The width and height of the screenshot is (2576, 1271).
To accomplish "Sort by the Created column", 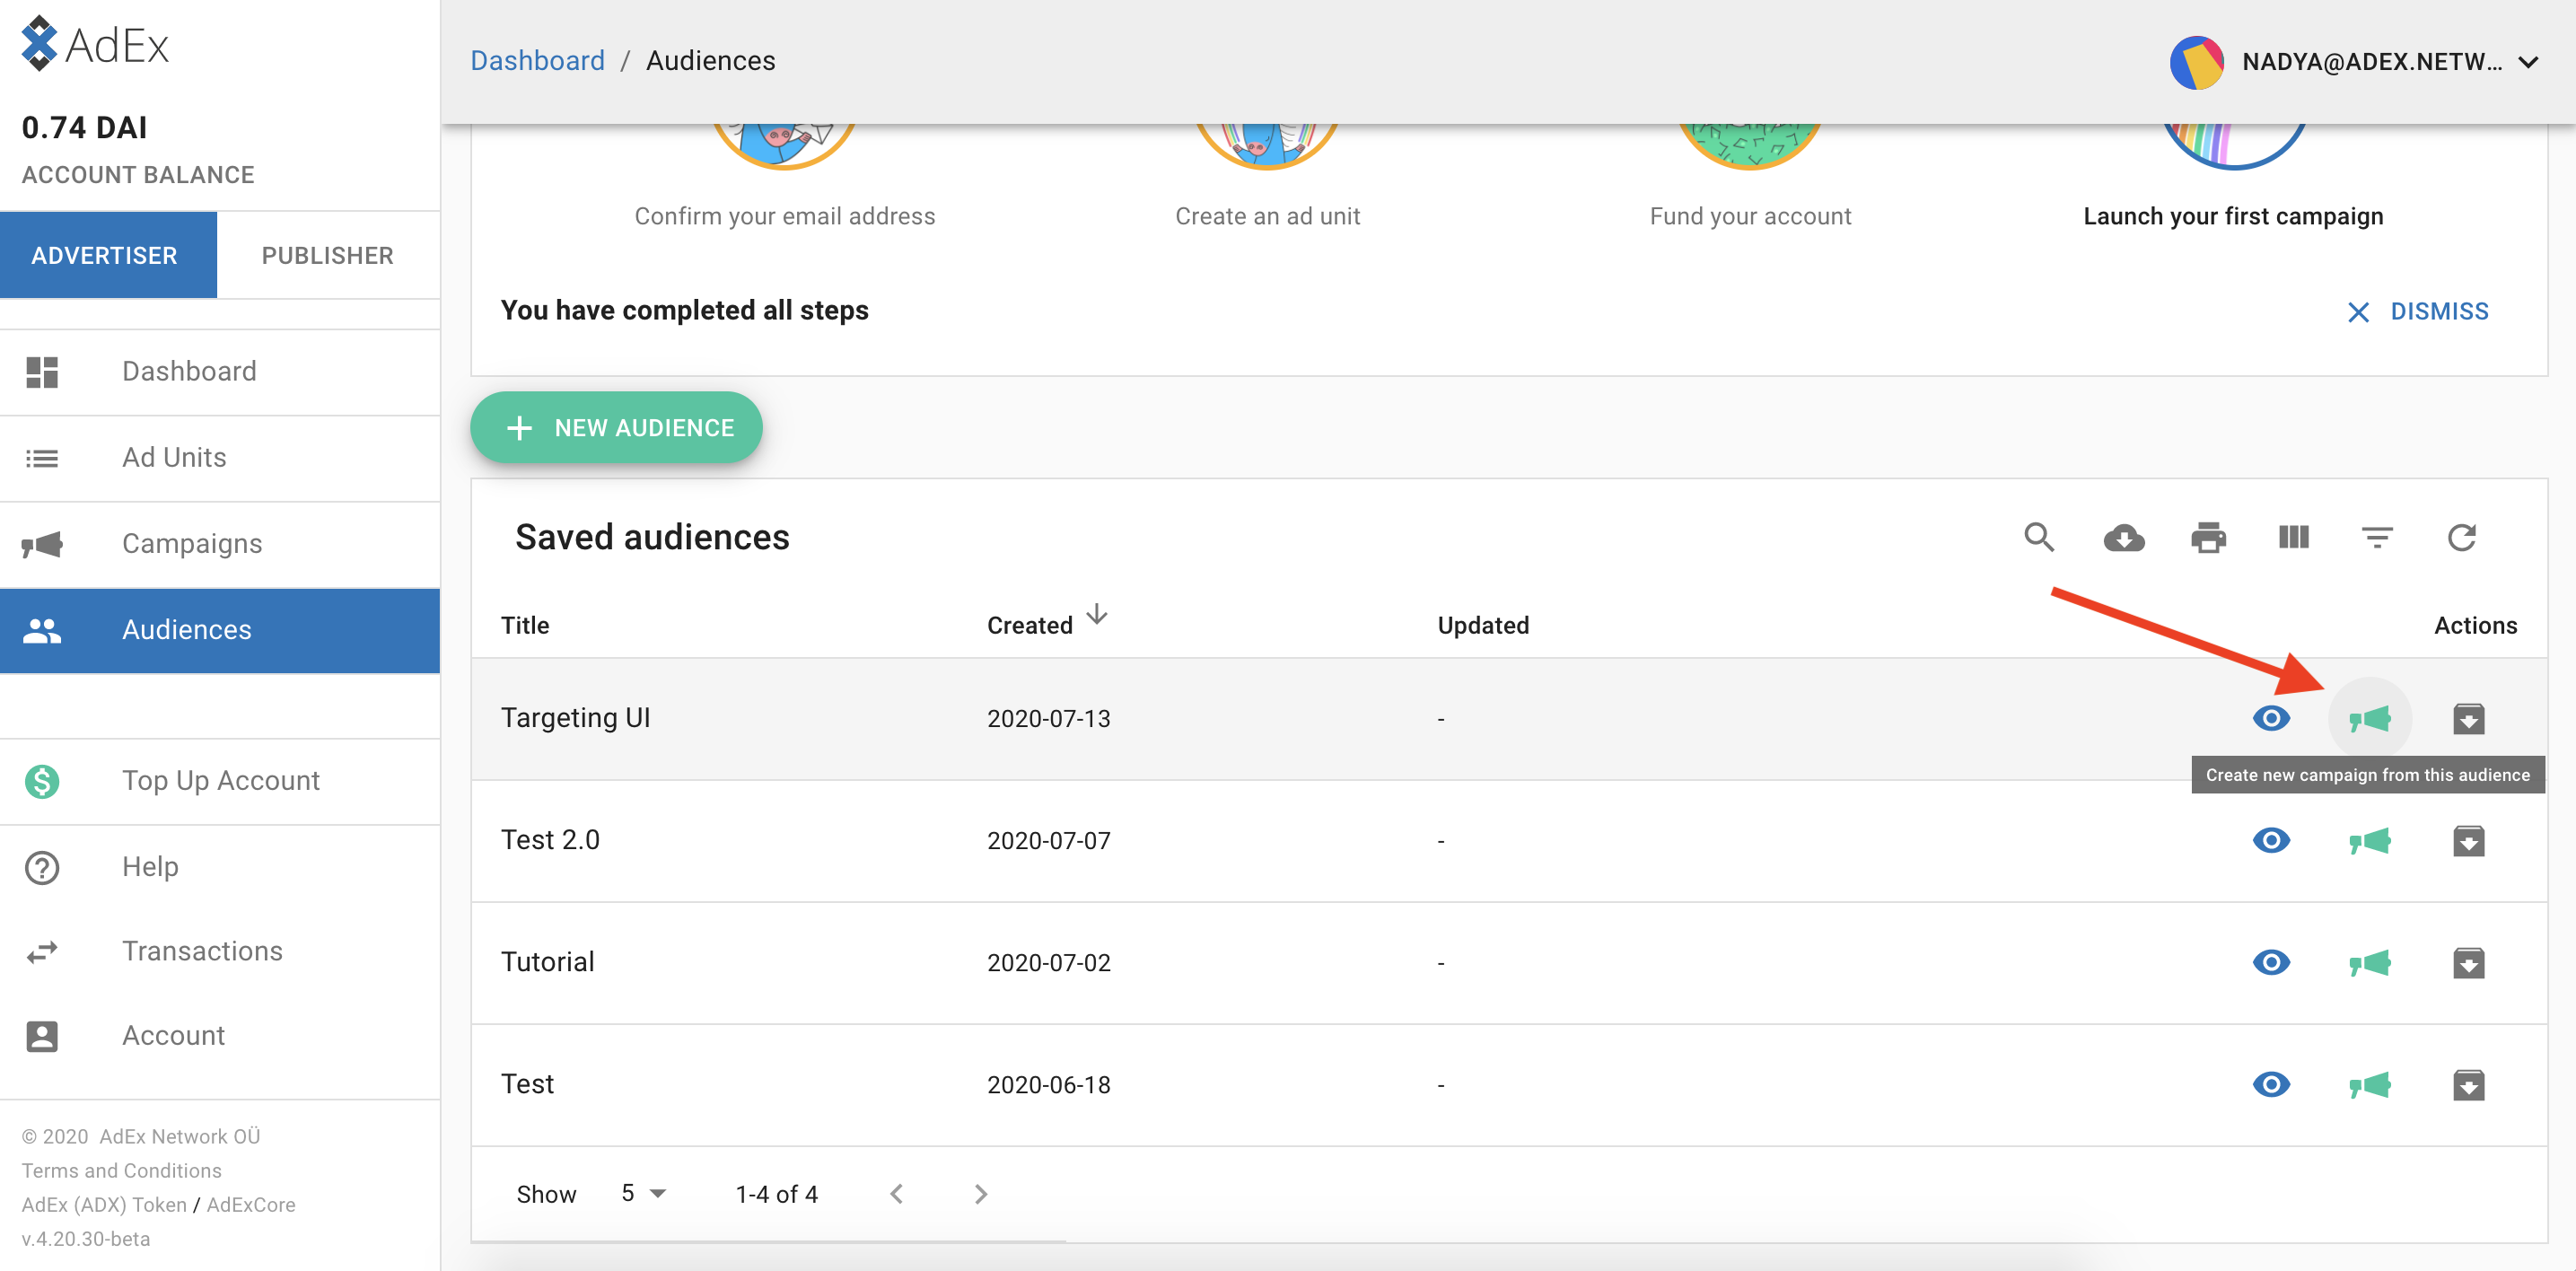I will (1047, 624).
